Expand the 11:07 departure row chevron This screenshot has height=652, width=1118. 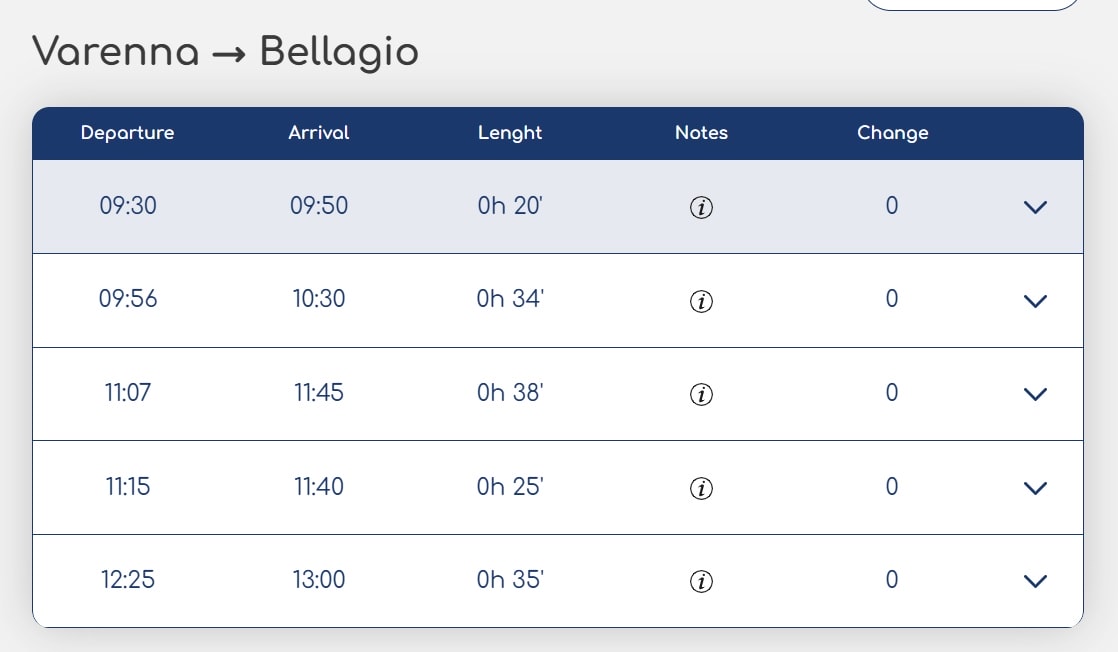pos(1035,394)
